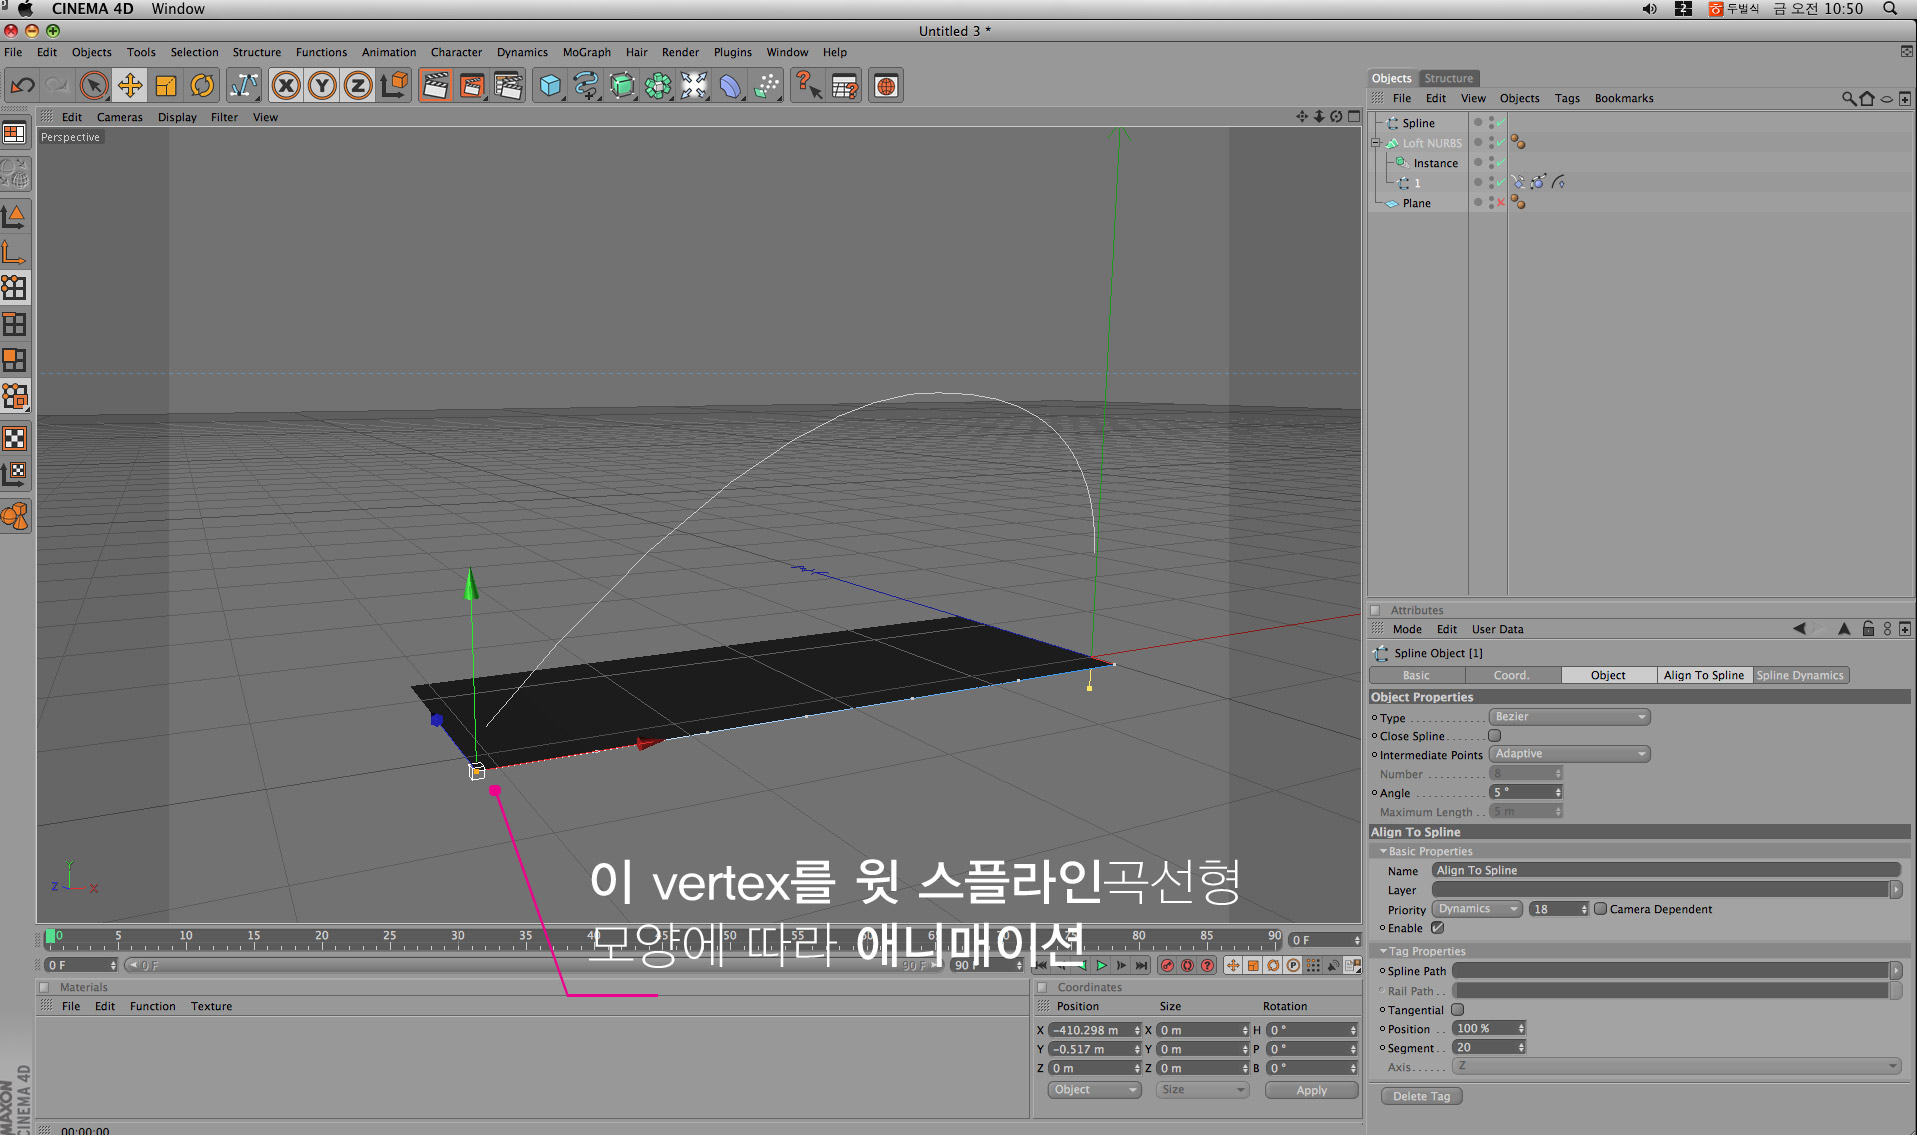
Task: Open the spline Type dropdown (Bezier)
Action: [x=1570, y=717]
